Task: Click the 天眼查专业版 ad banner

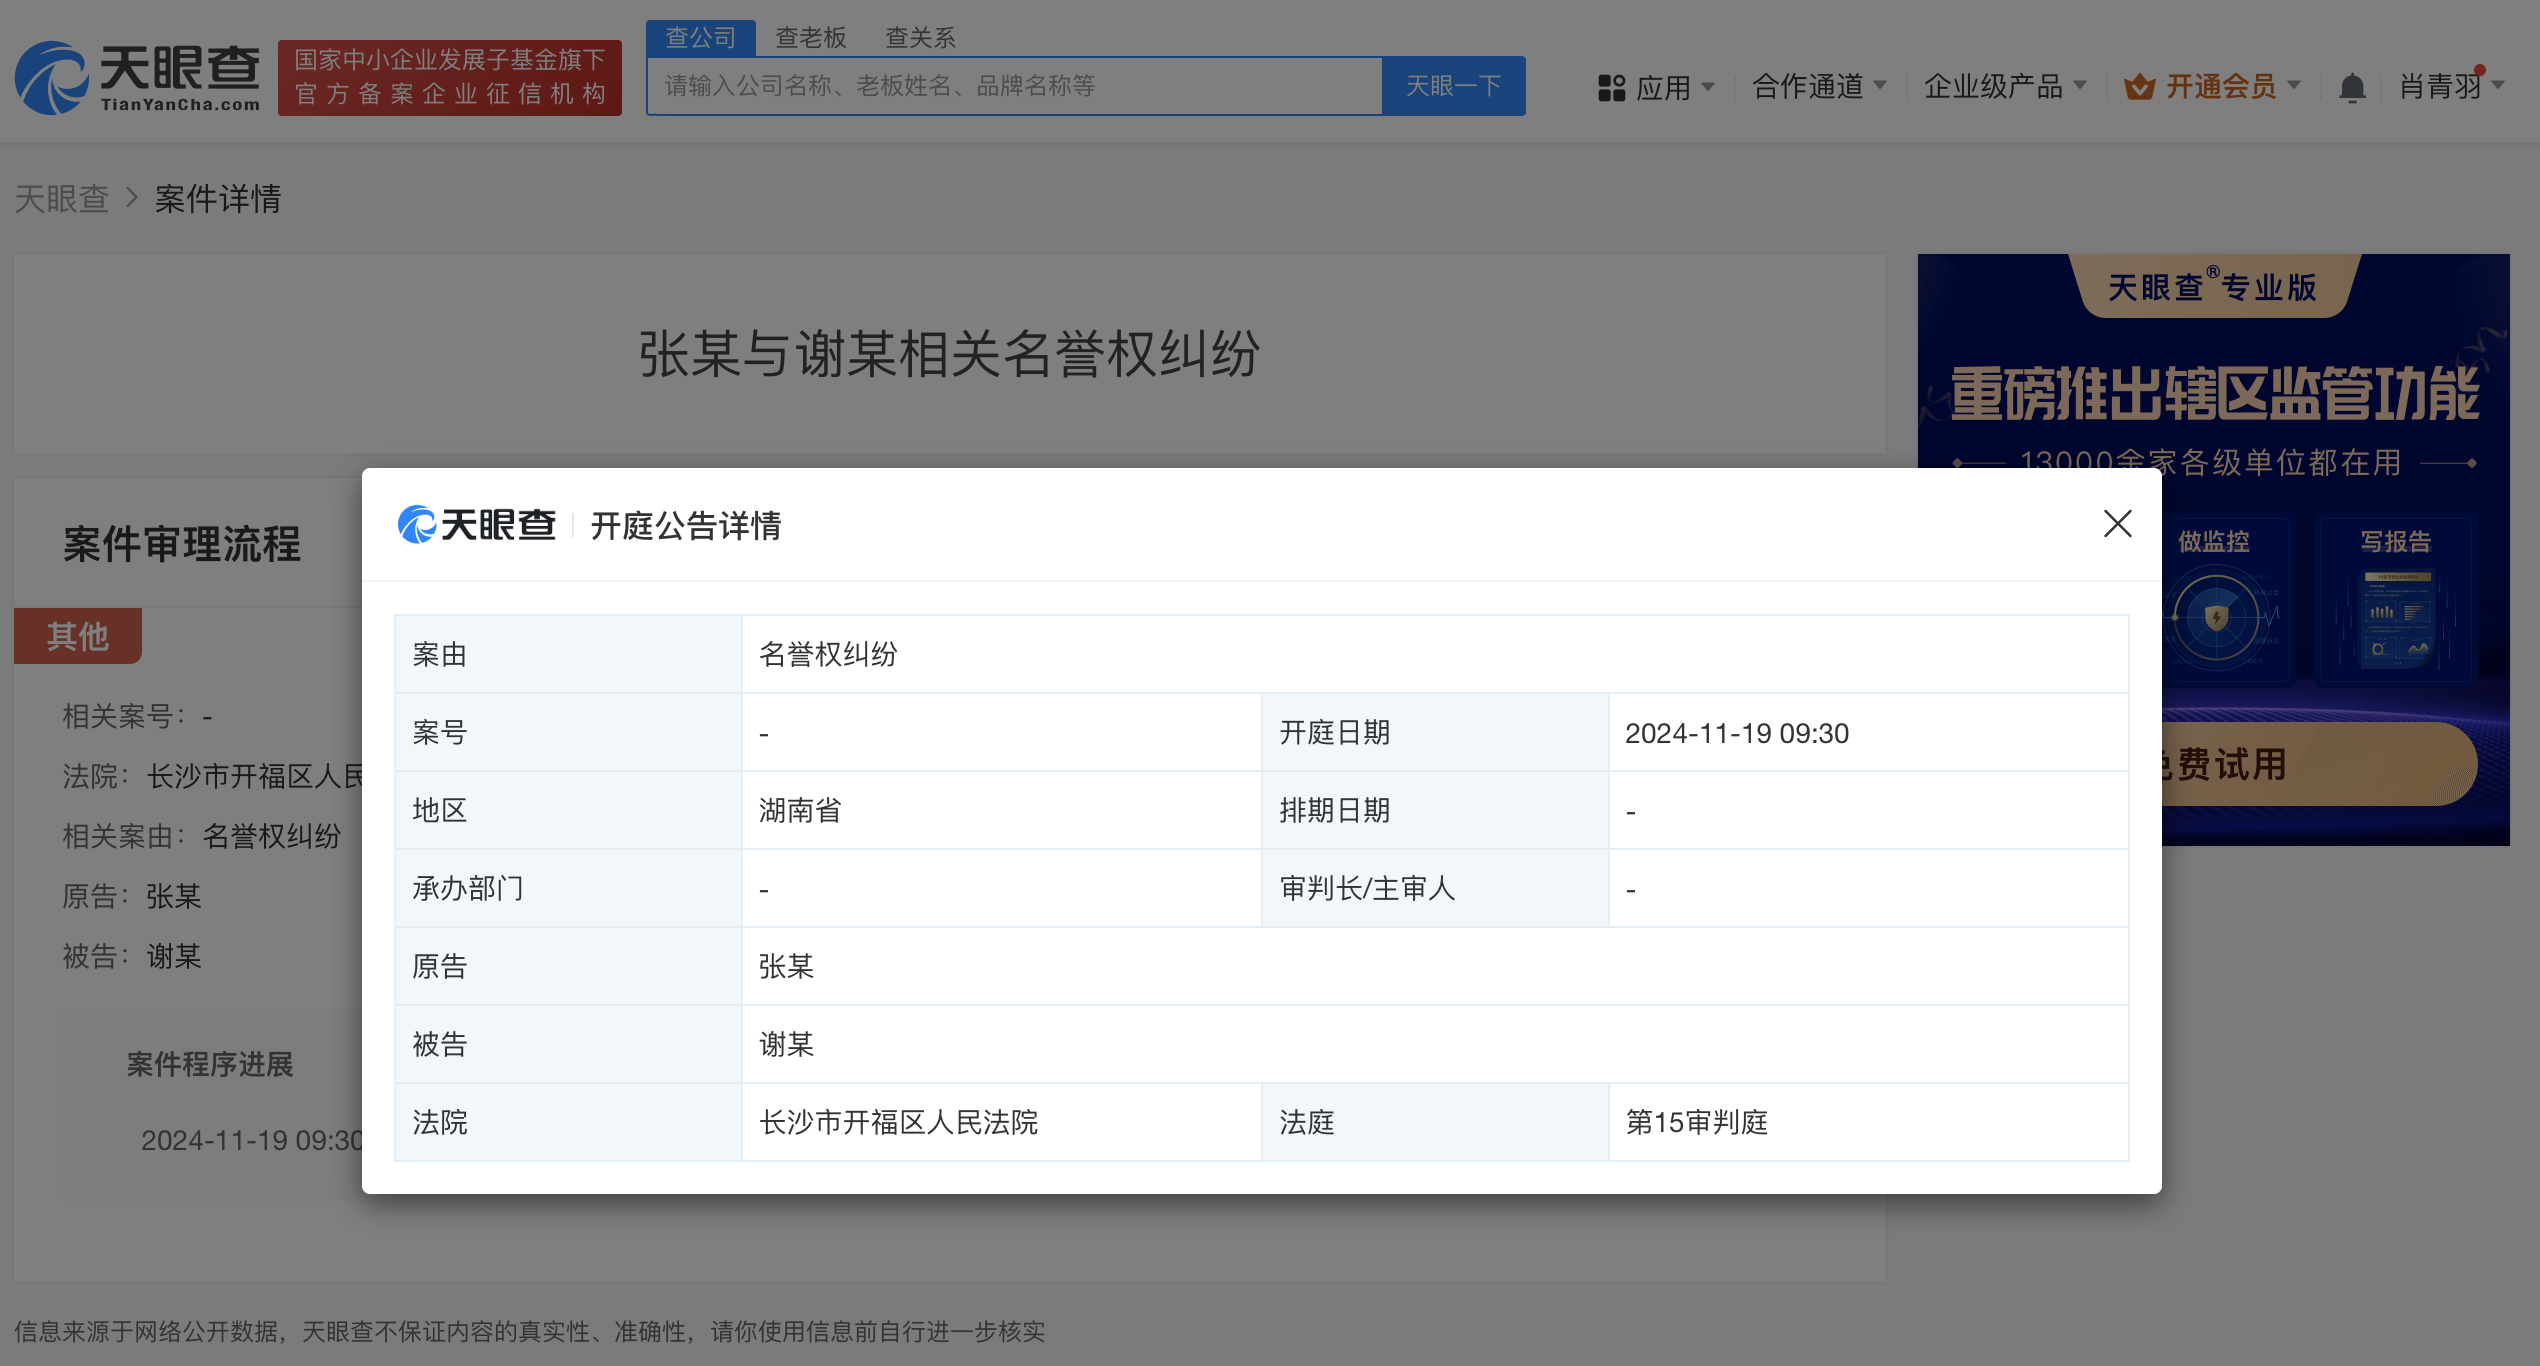Action: click(2213, 360)
